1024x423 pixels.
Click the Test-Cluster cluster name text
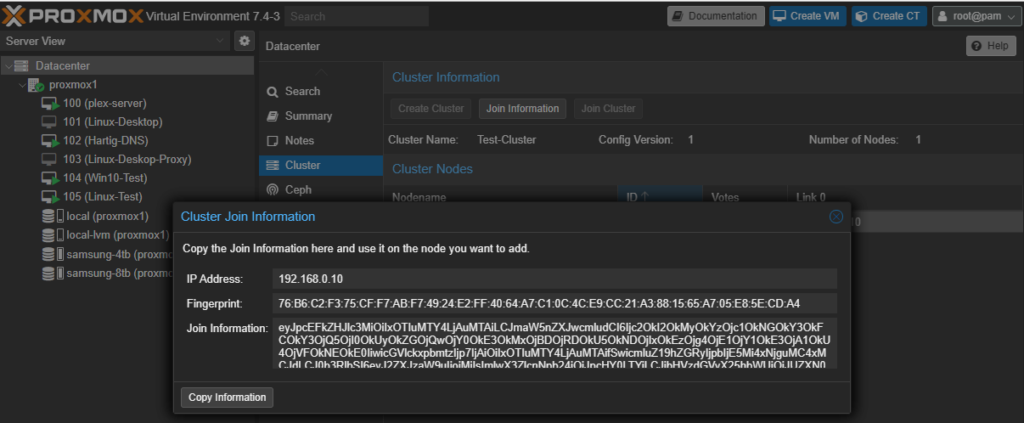point(507,140)
